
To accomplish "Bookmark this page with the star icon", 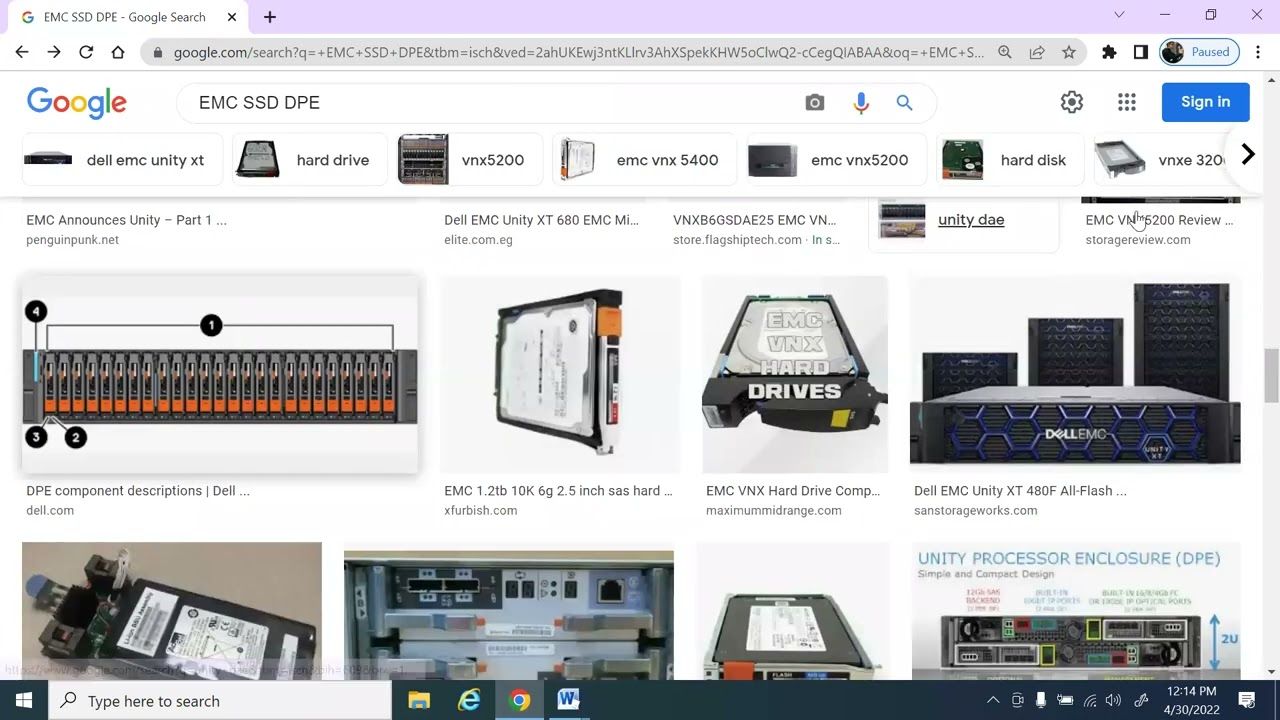I will 1069,52.
